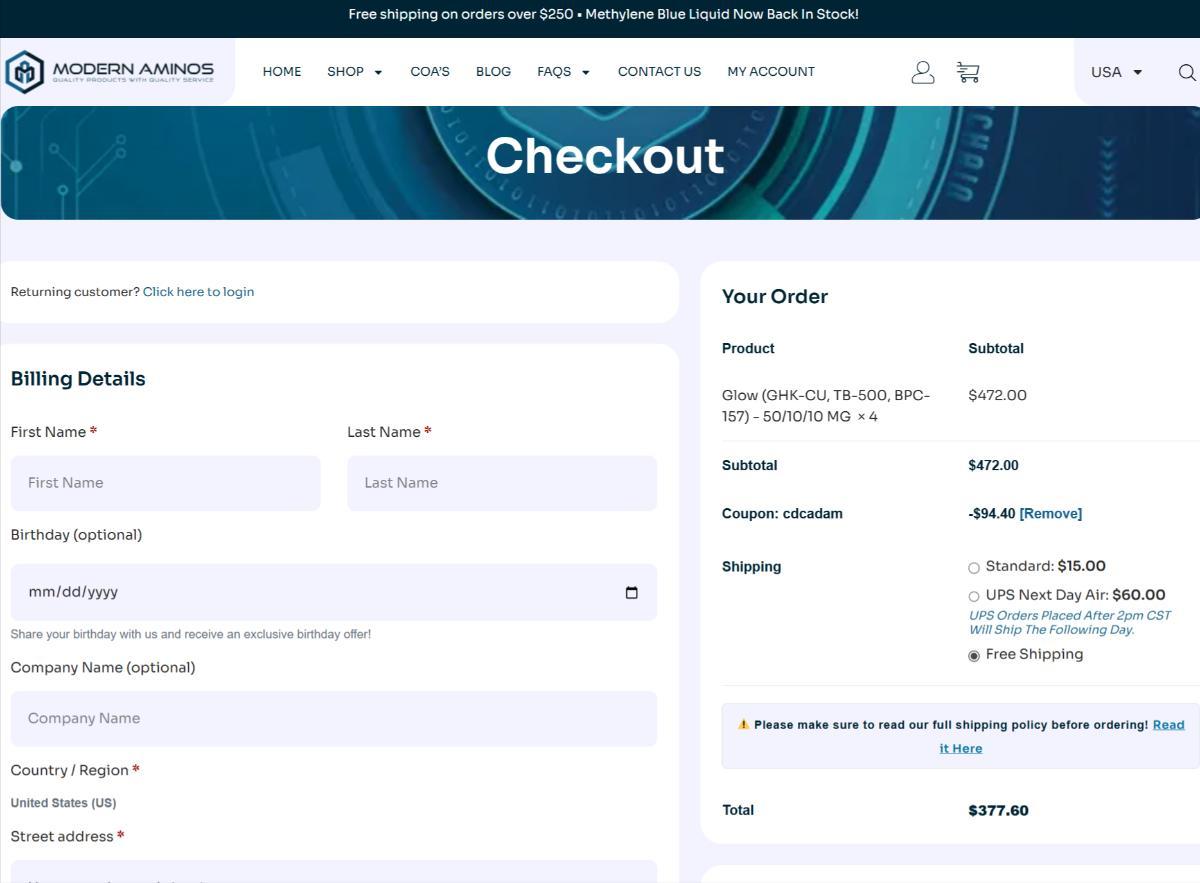
Task: Click into the First Name field
Action: pos(165,483)
